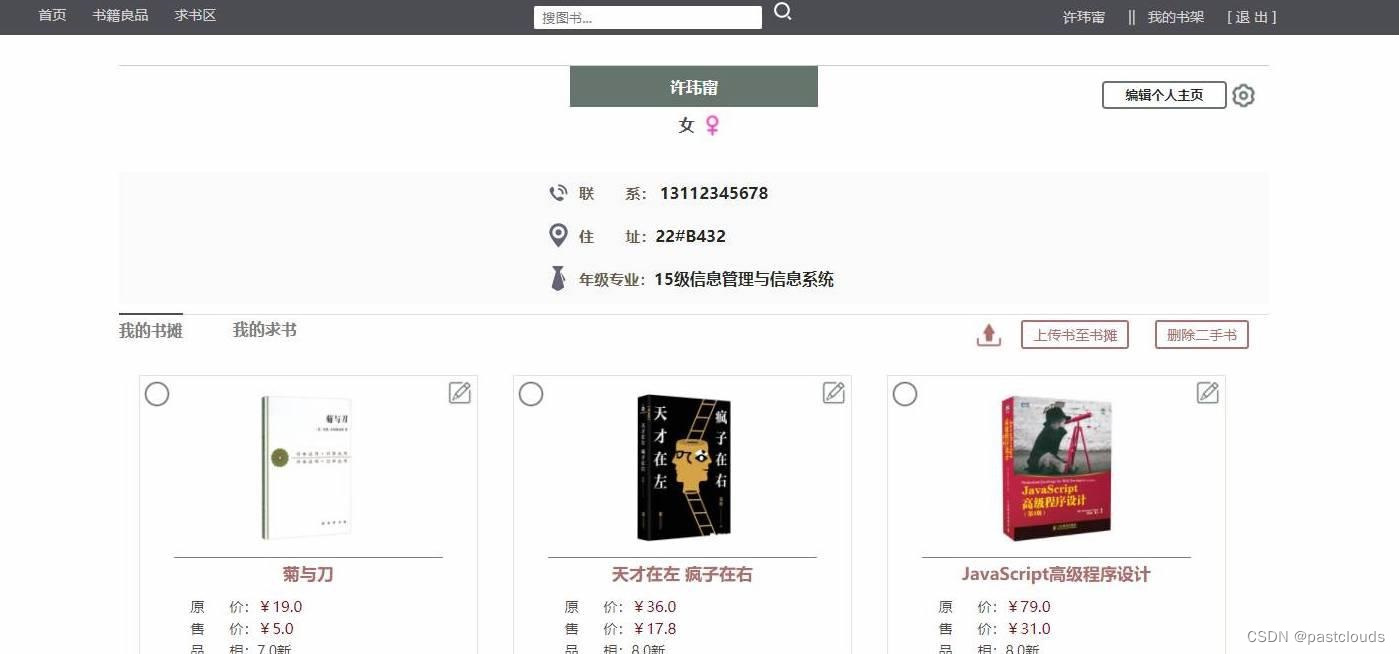Select the 菊与刀 book radio button

point(157,394)
